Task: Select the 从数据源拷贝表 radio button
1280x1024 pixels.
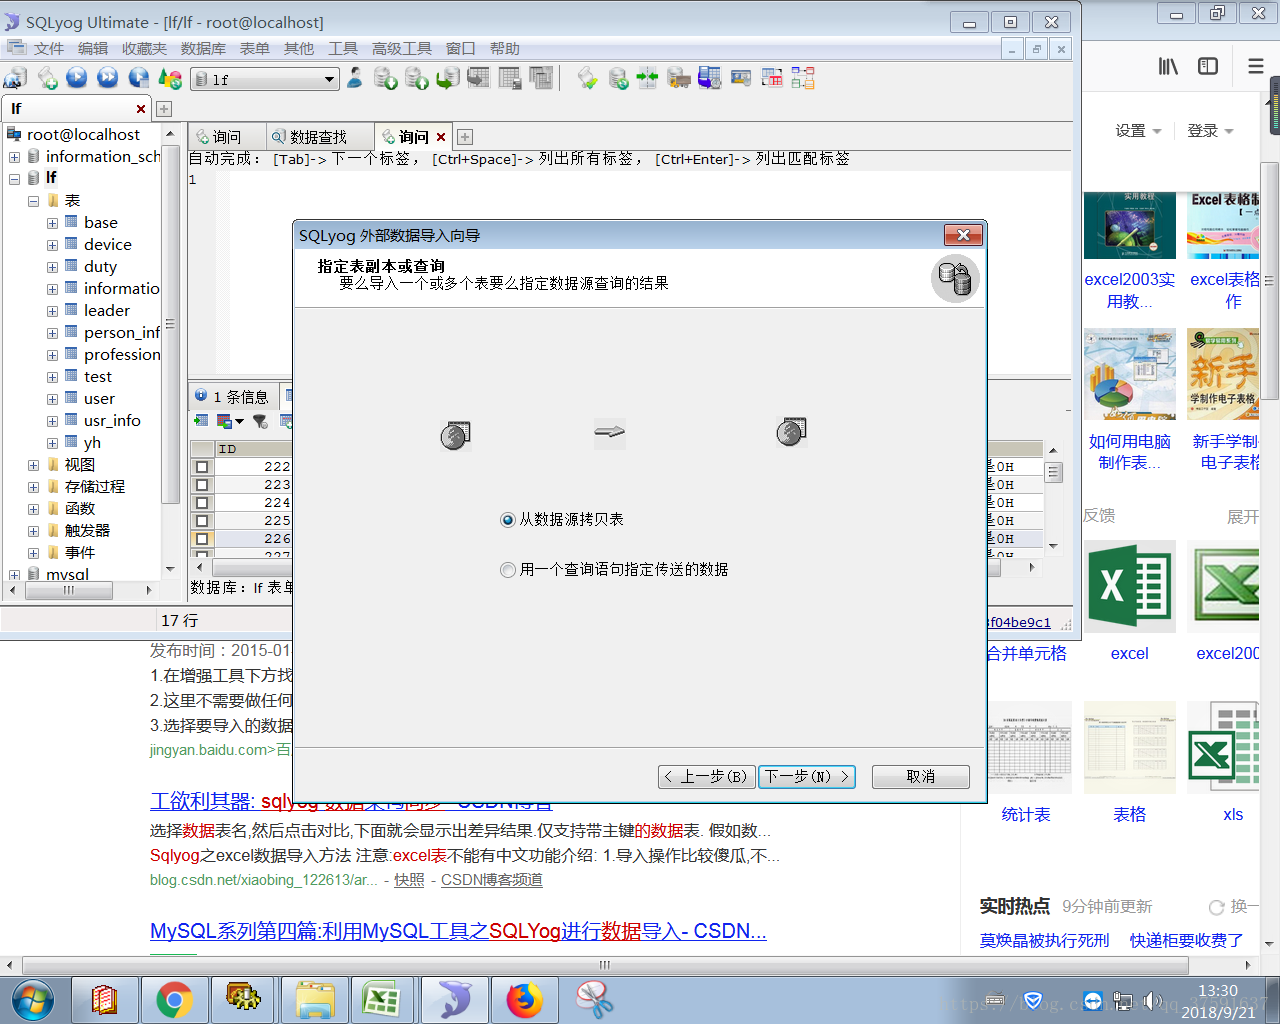Action: click(508, 520)
